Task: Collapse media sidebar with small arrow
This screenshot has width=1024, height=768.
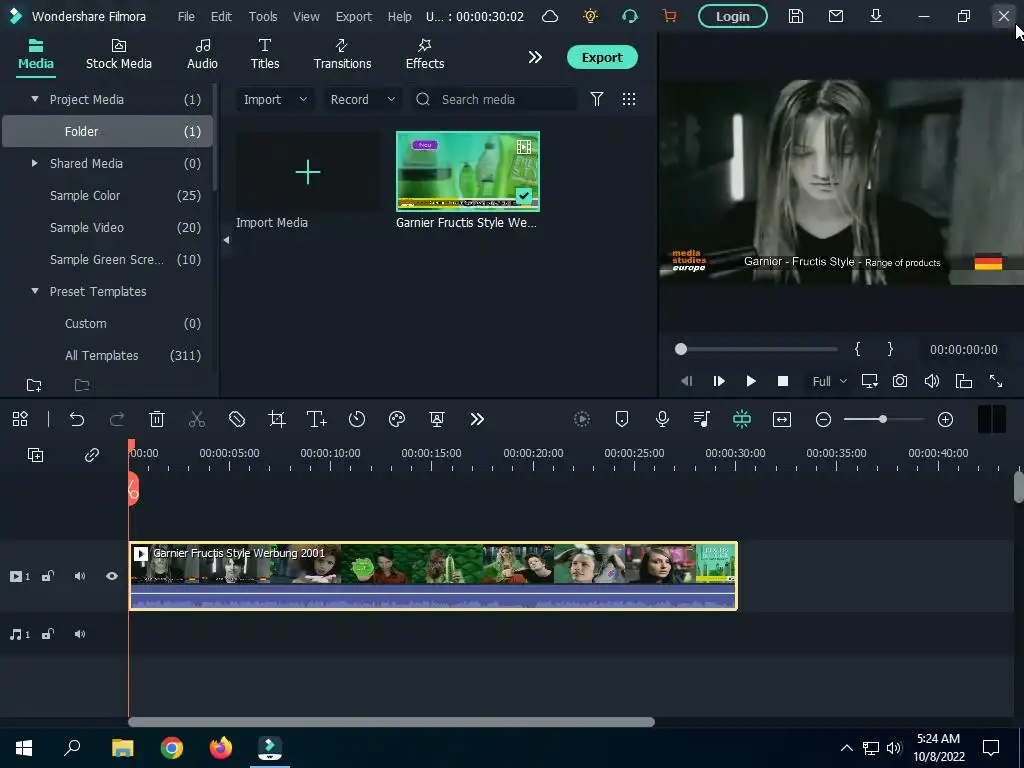Action: pyautogui.click(x=226, y=240)
